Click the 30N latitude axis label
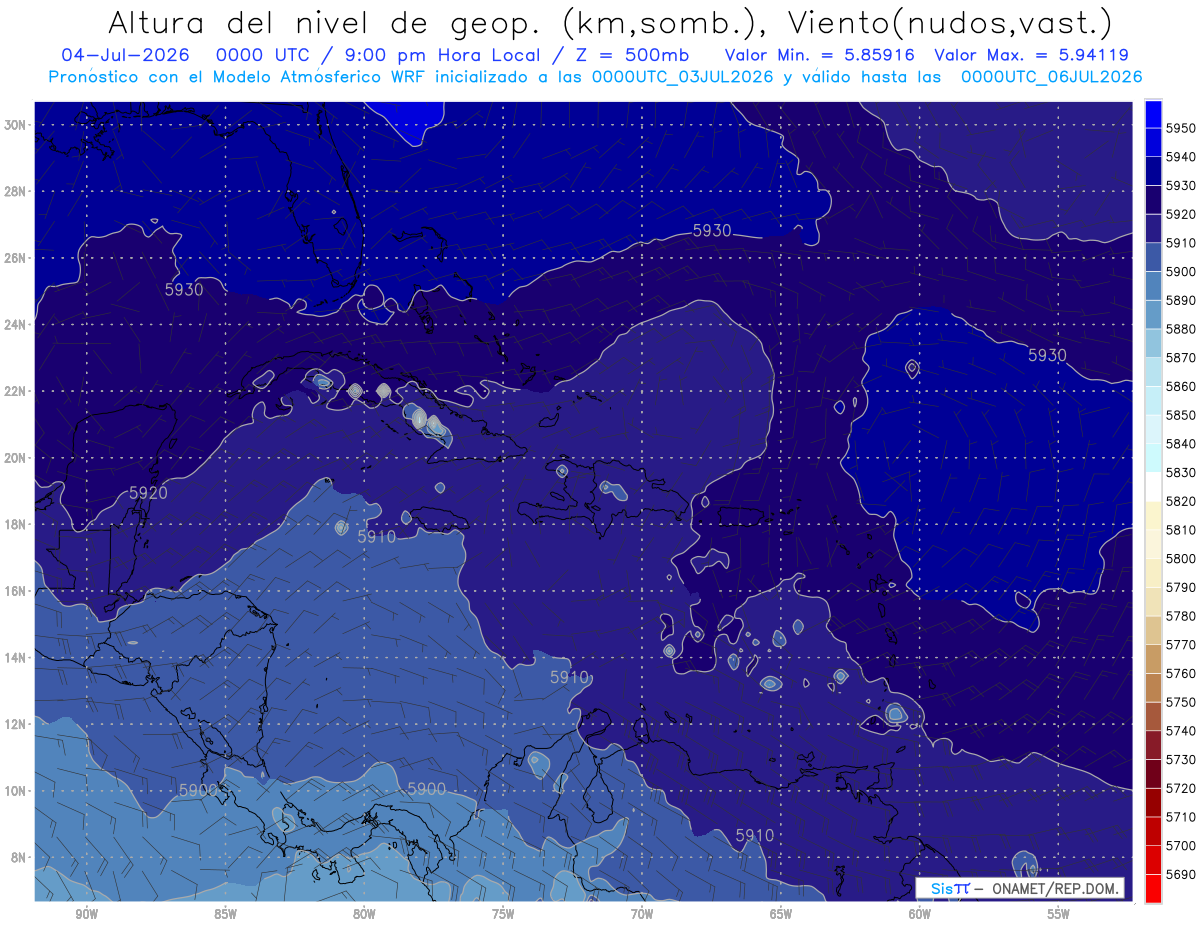 [x=14, y=125]
